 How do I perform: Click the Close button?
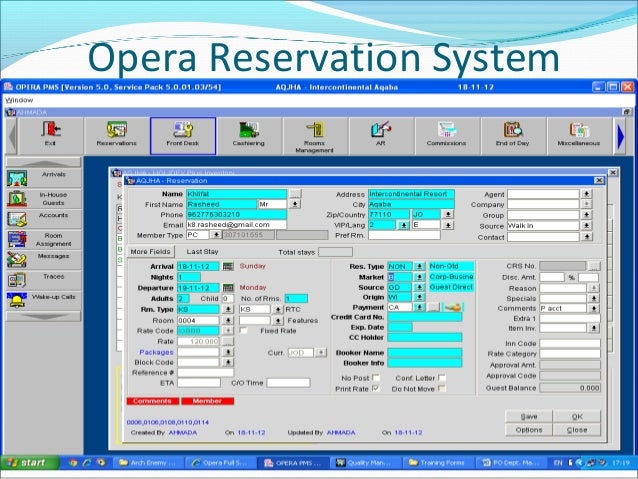577,430
